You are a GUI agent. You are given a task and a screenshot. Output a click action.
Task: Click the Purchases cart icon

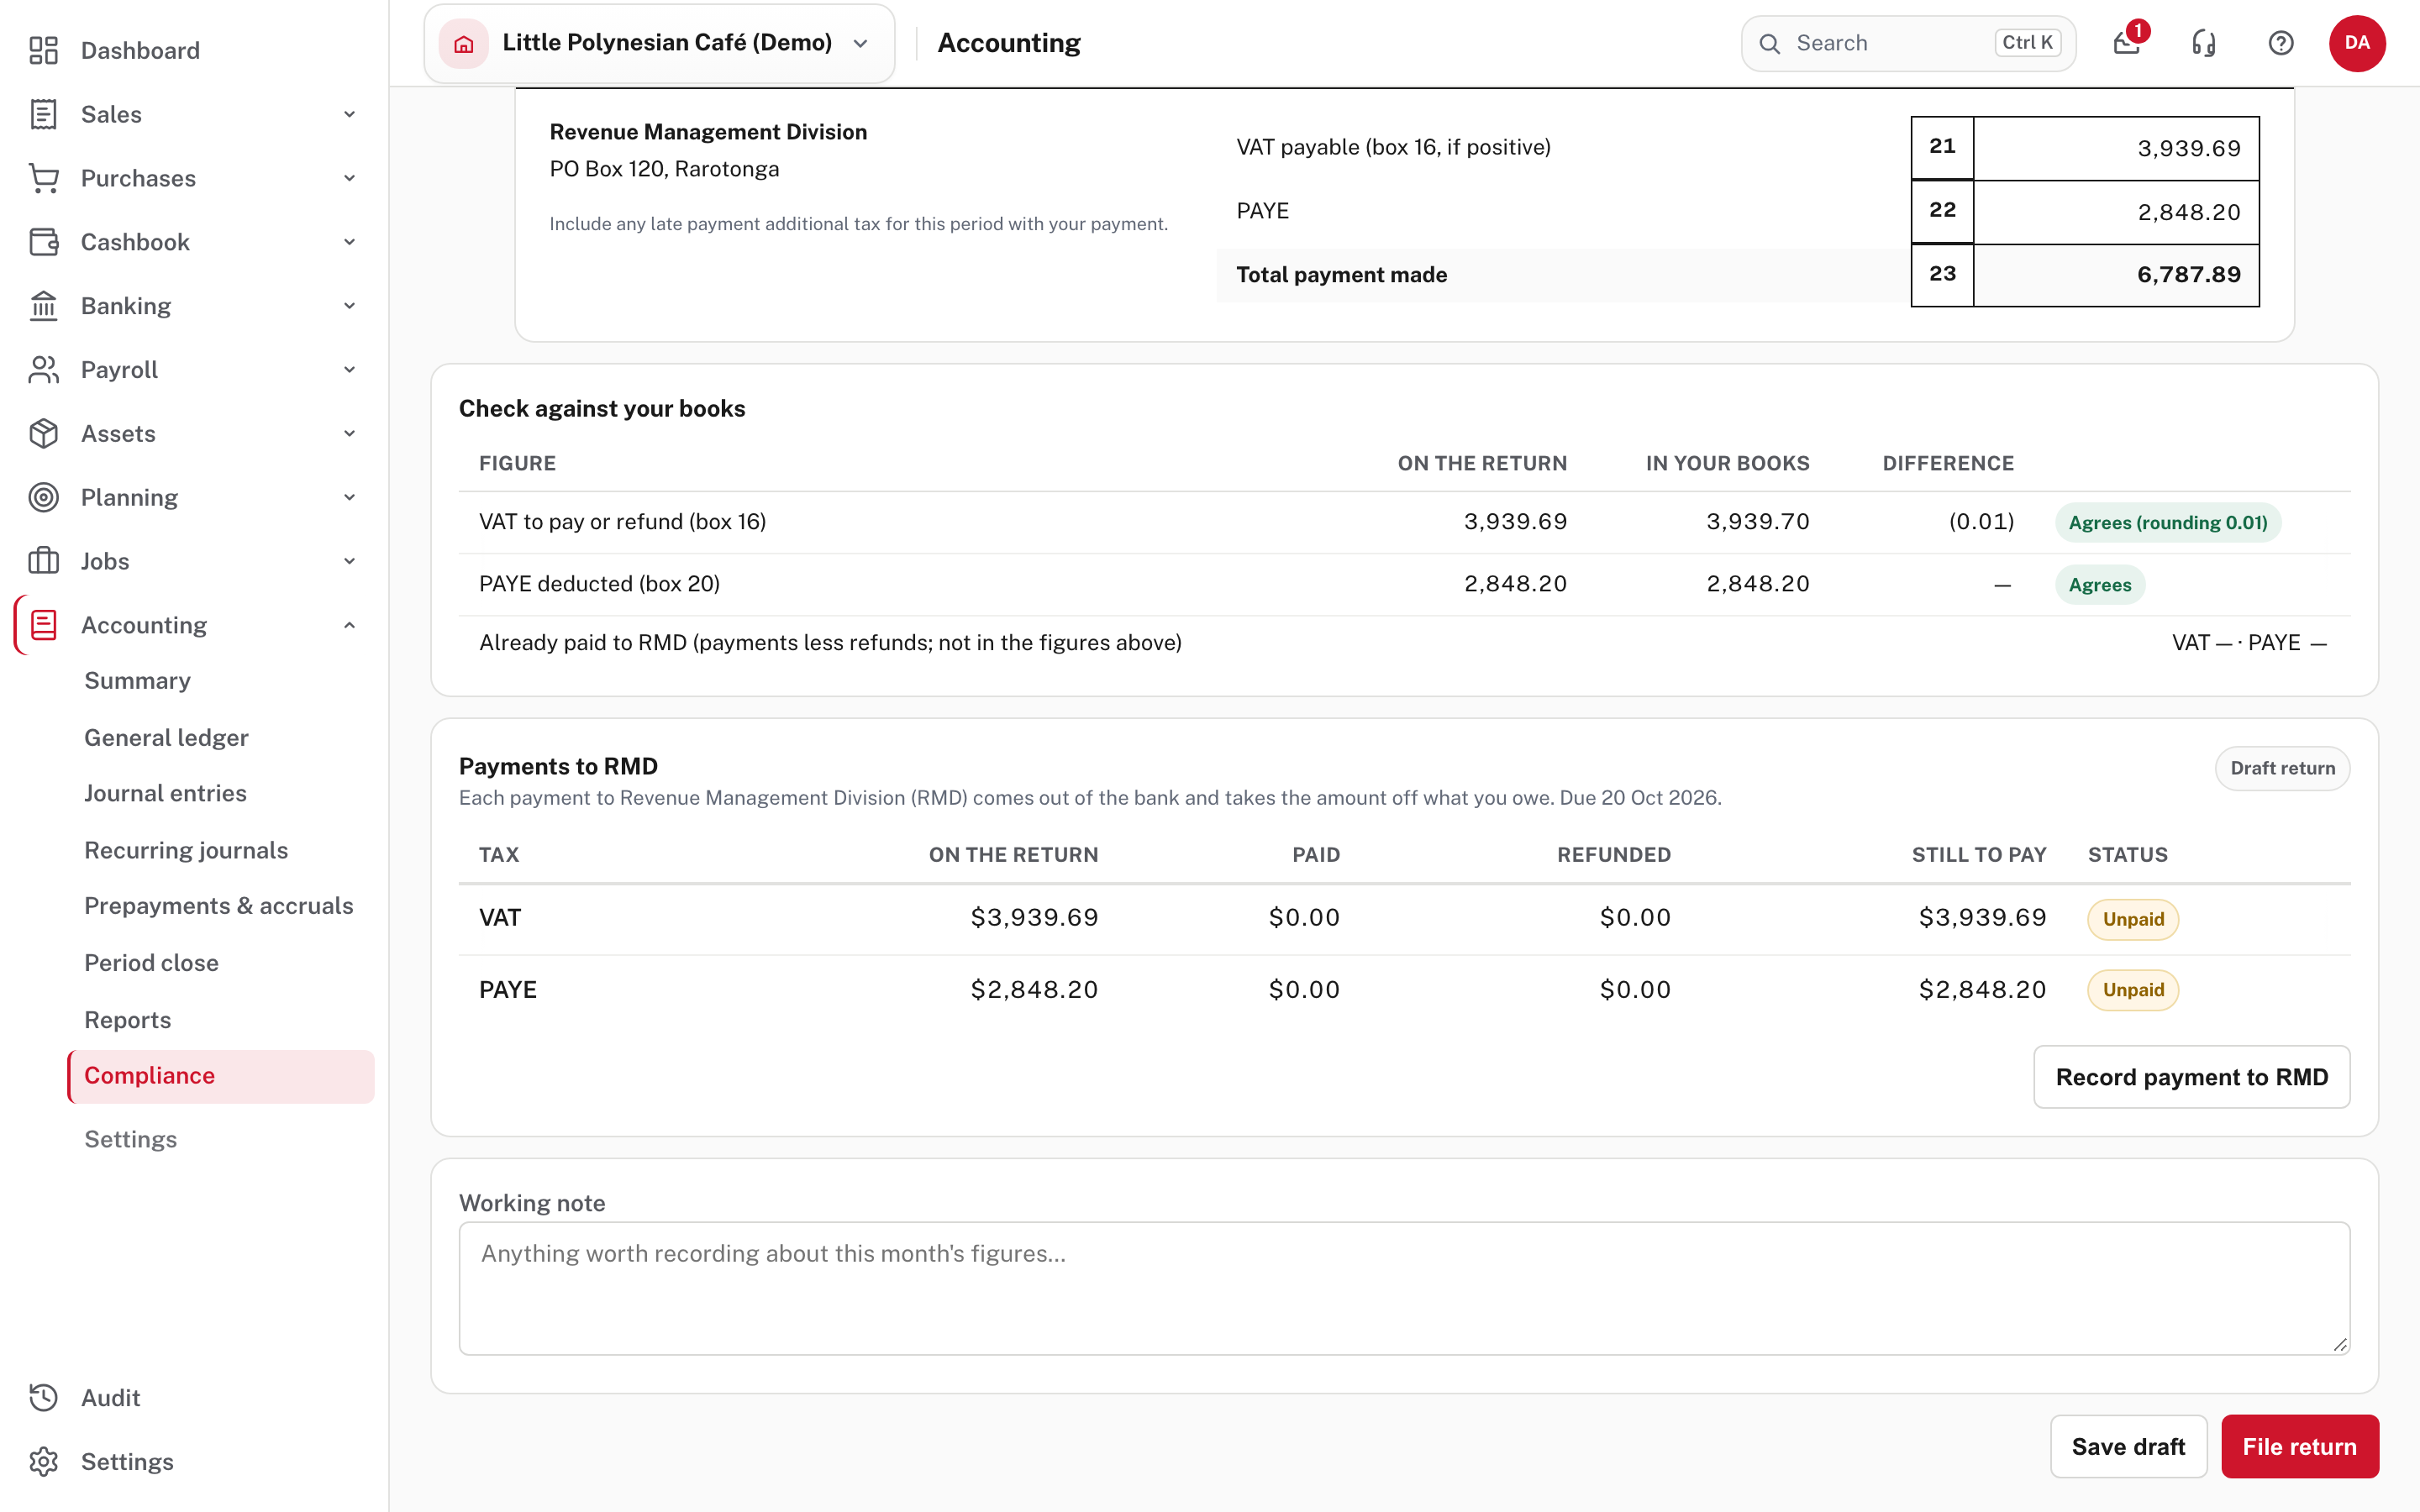coord(43,178)
